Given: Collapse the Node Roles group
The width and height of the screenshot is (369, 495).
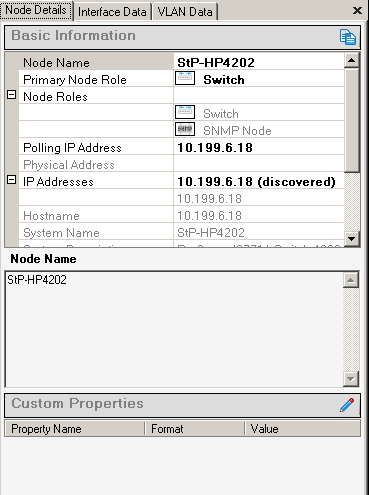Looking at the screenshot, I should click(12, 95).
